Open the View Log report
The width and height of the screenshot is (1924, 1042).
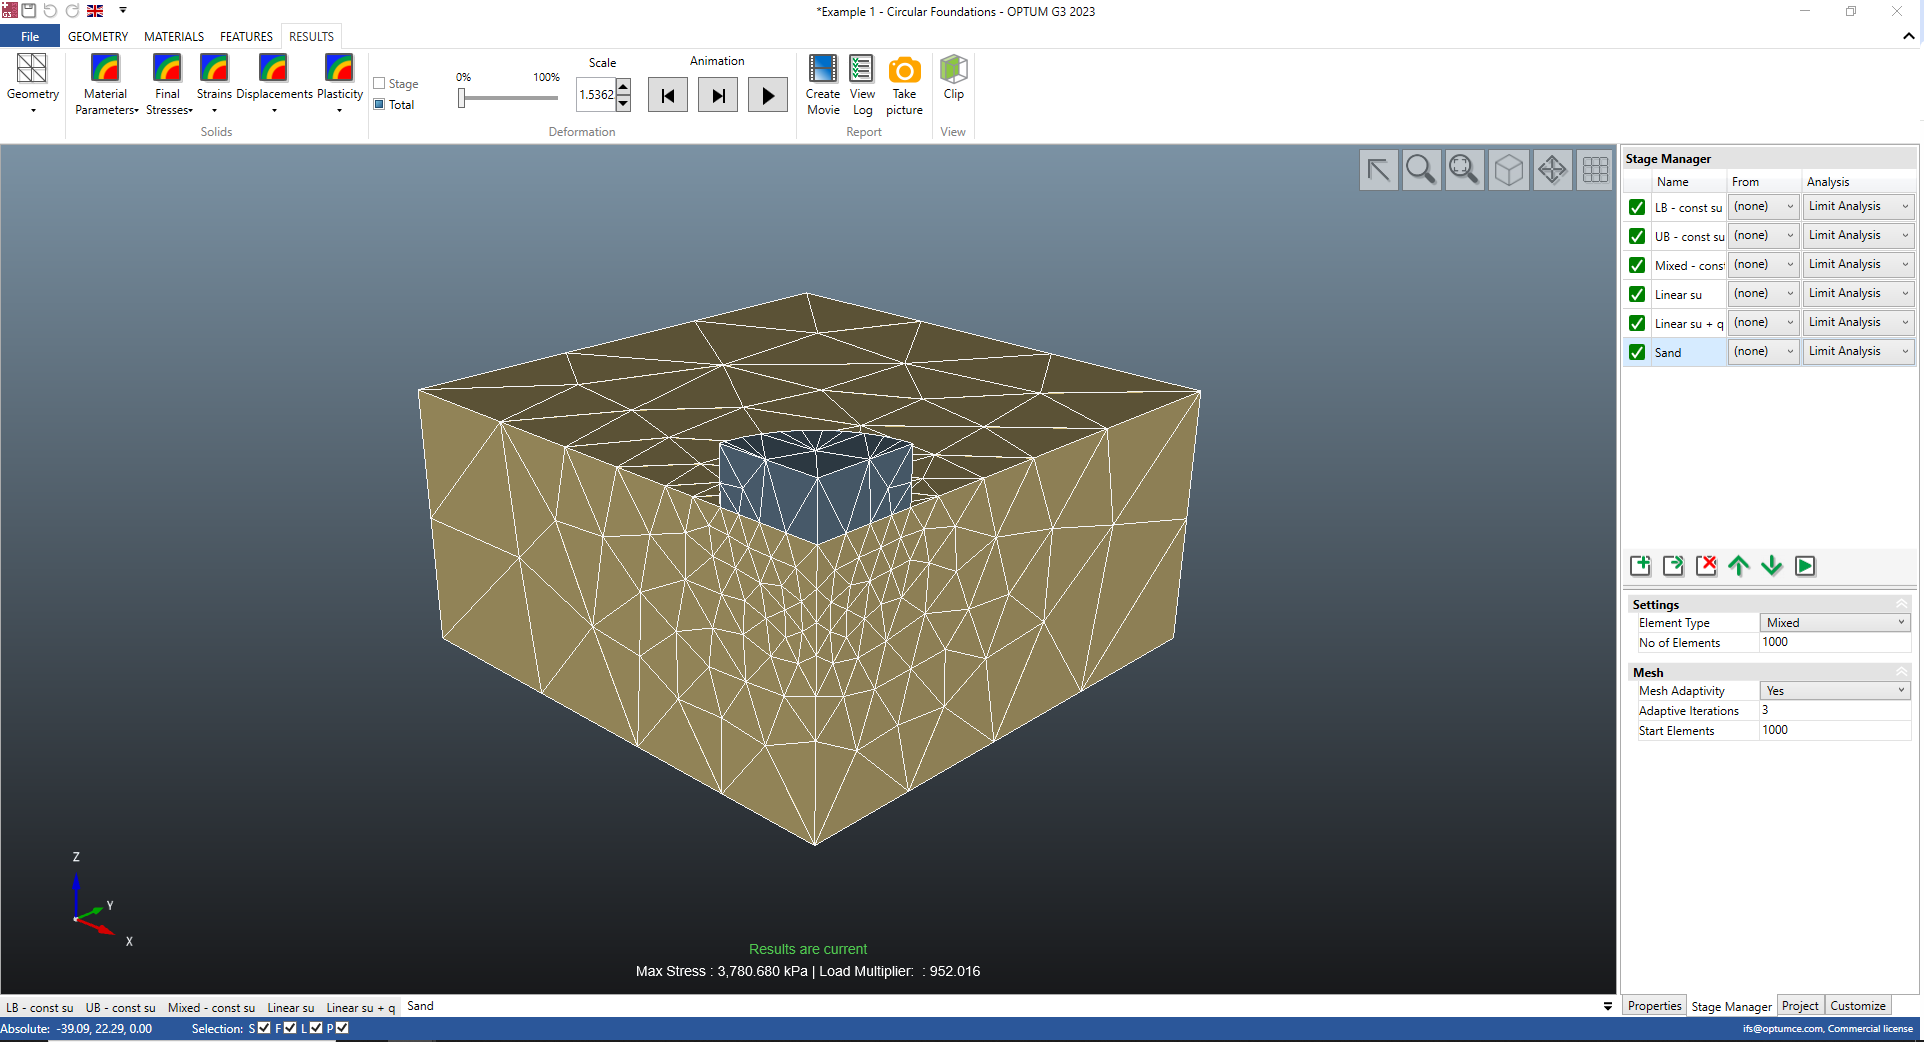click(862, 85)
